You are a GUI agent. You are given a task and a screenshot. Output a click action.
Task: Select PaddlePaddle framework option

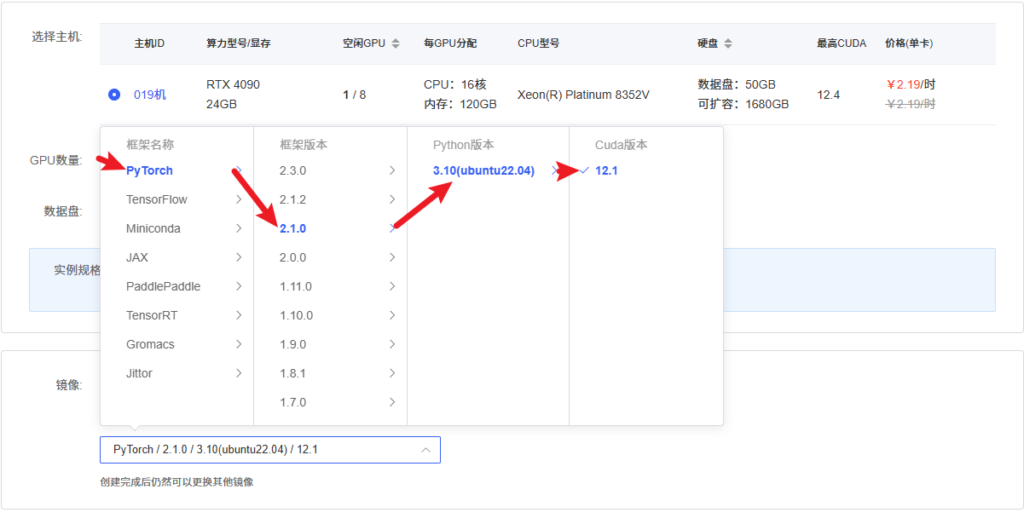coord(163,287)
